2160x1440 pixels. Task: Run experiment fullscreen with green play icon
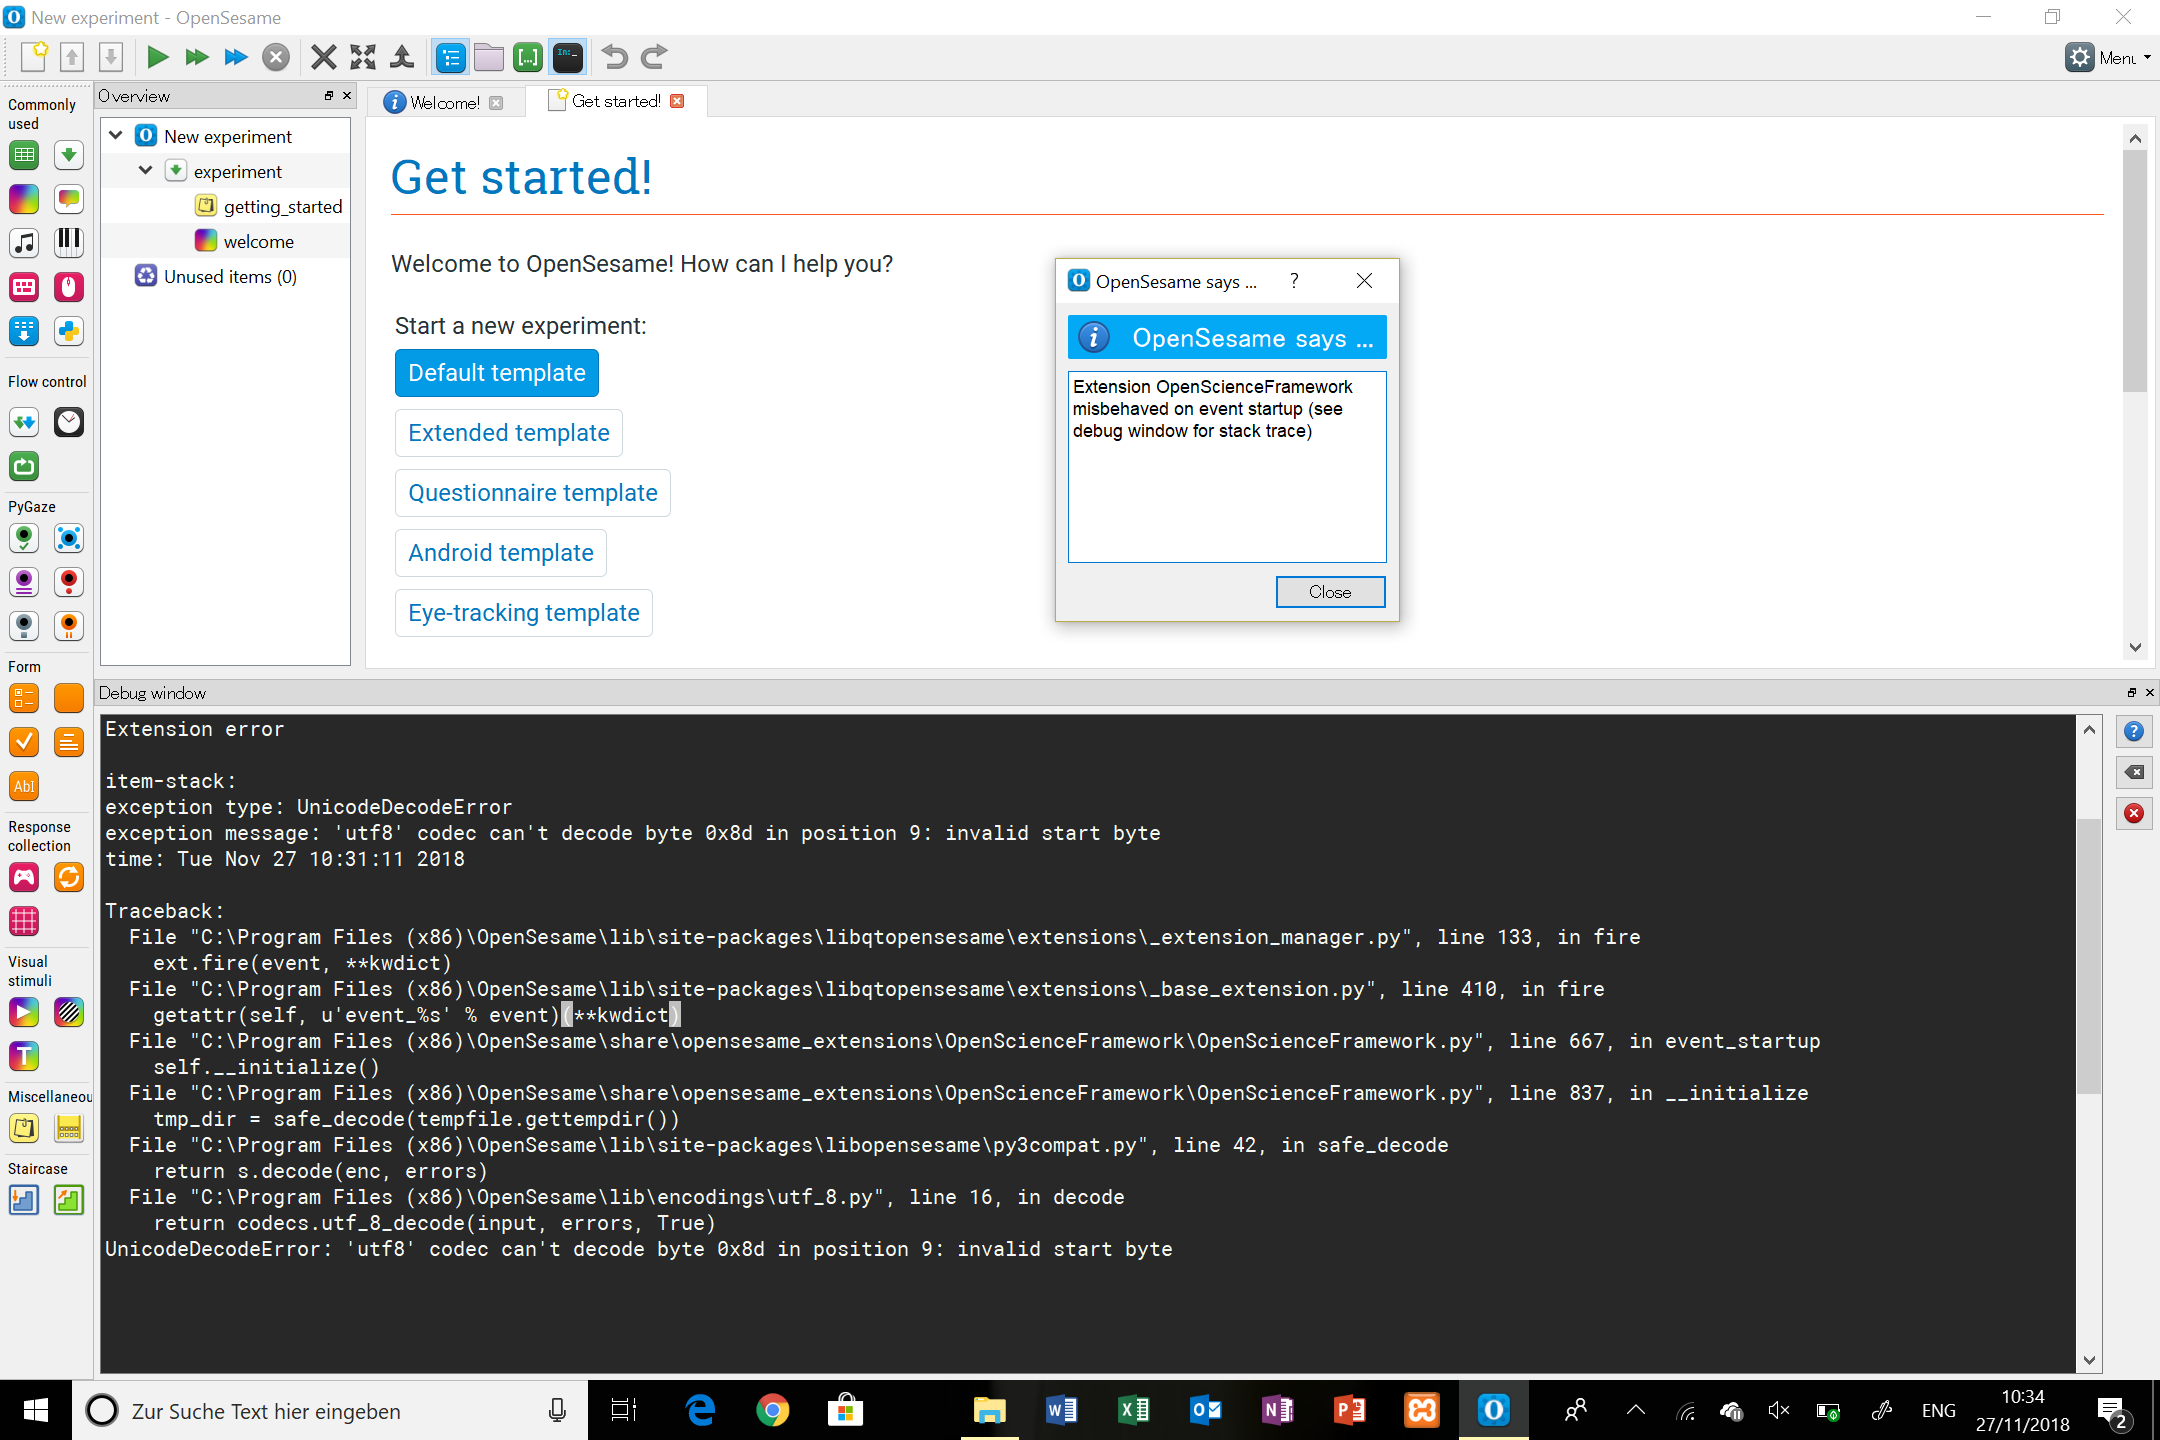[x=157, y=57]
